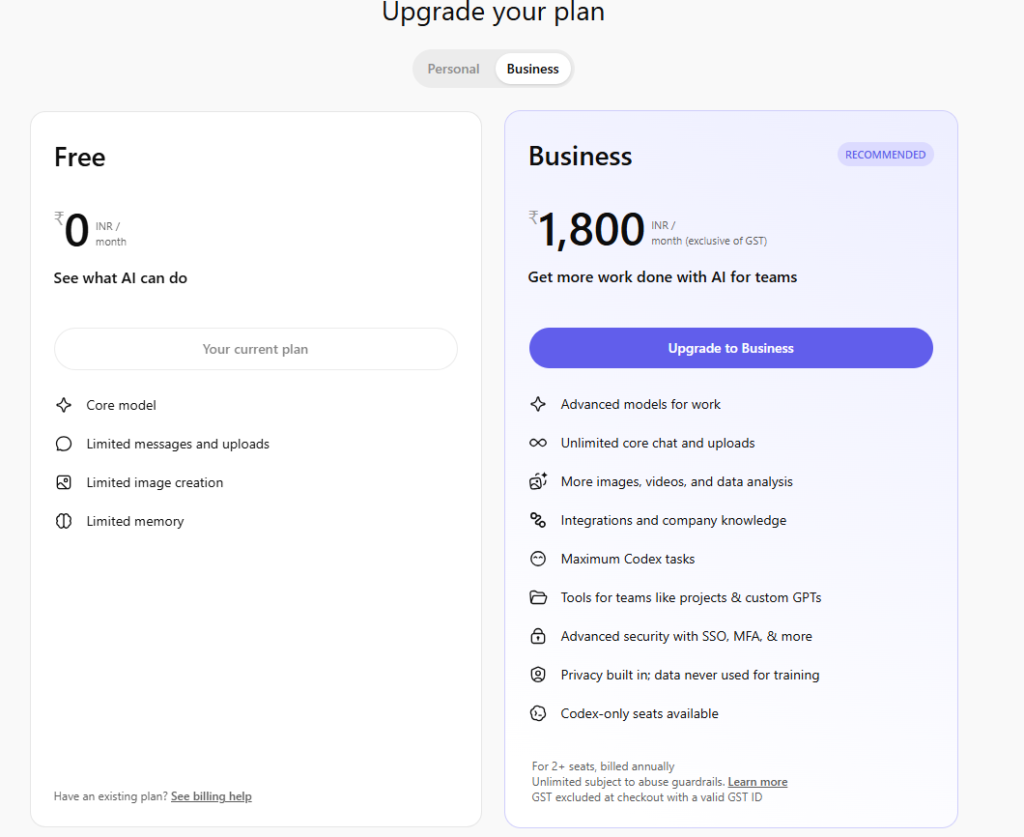The image size is (1024, 837).
Task: Click the folder icon for team tools
Action: pyautogui.click(x=538, y=597)
